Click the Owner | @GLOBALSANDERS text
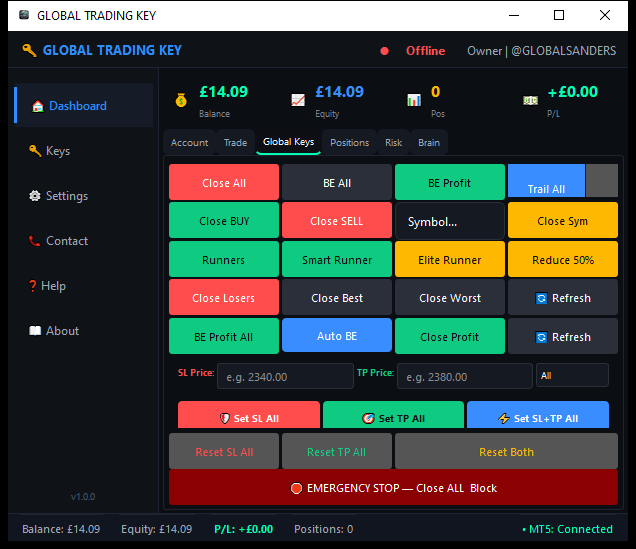 click(x=541, y=51)
